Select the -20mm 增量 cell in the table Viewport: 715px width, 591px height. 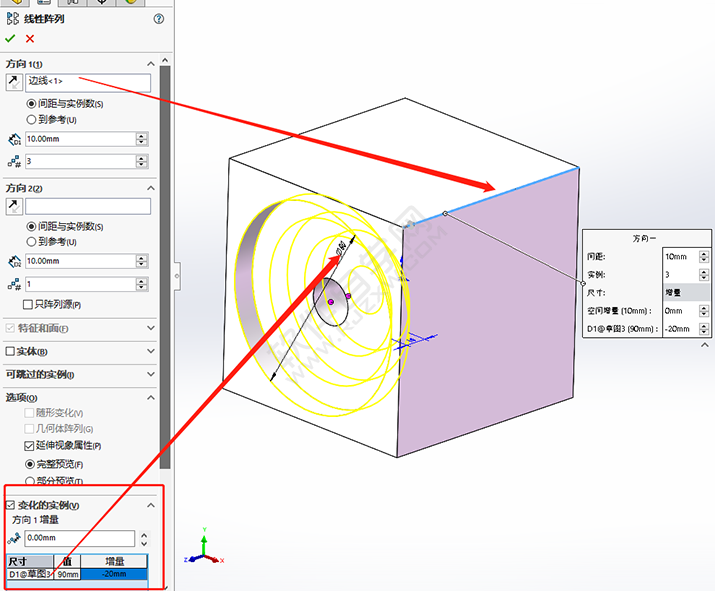point(114,574)
